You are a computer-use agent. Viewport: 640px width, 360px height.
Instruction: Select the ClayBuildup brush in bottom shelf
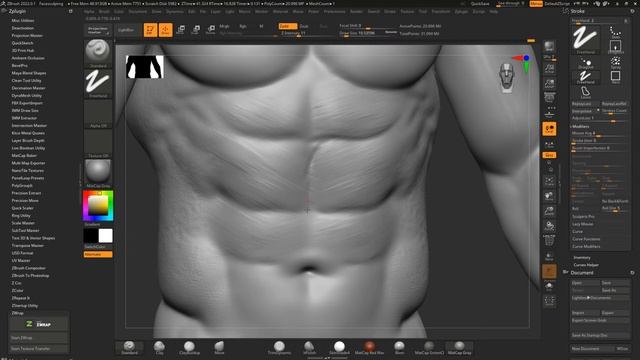click(x=189, y=348)
